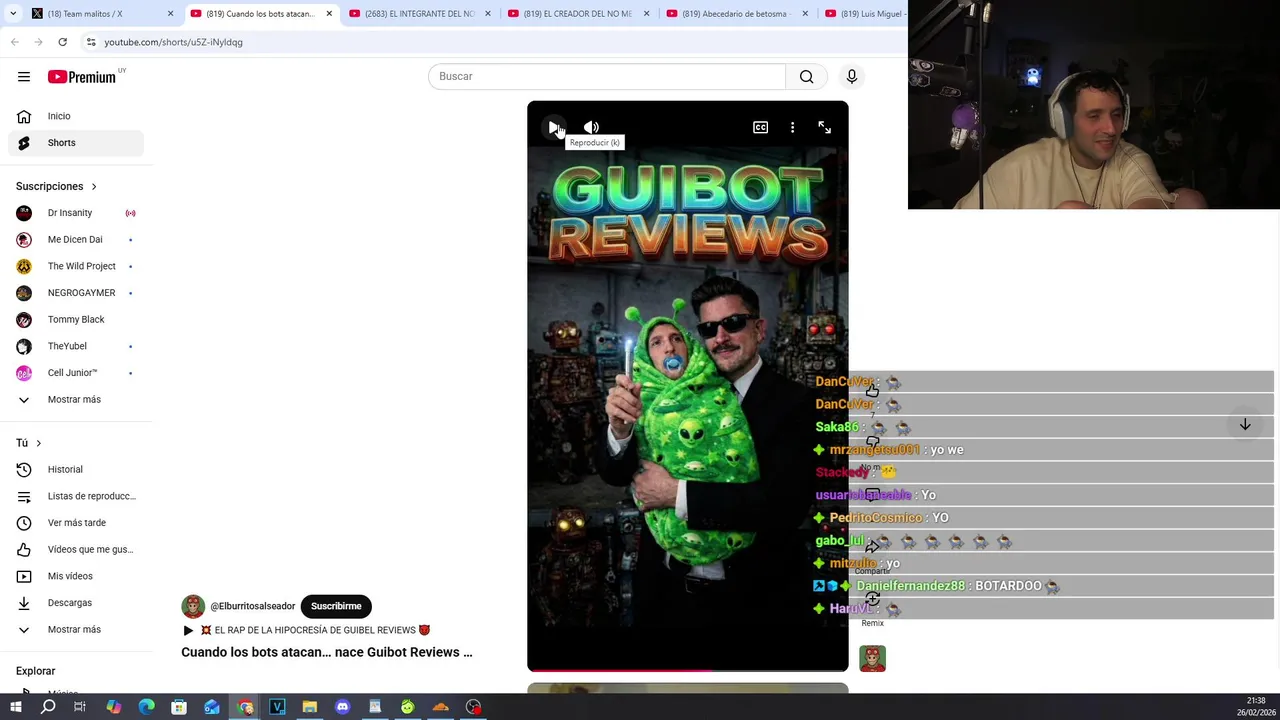The image size is (1280, 720).
Task: Open Historial
Action: tap(76, 470)
